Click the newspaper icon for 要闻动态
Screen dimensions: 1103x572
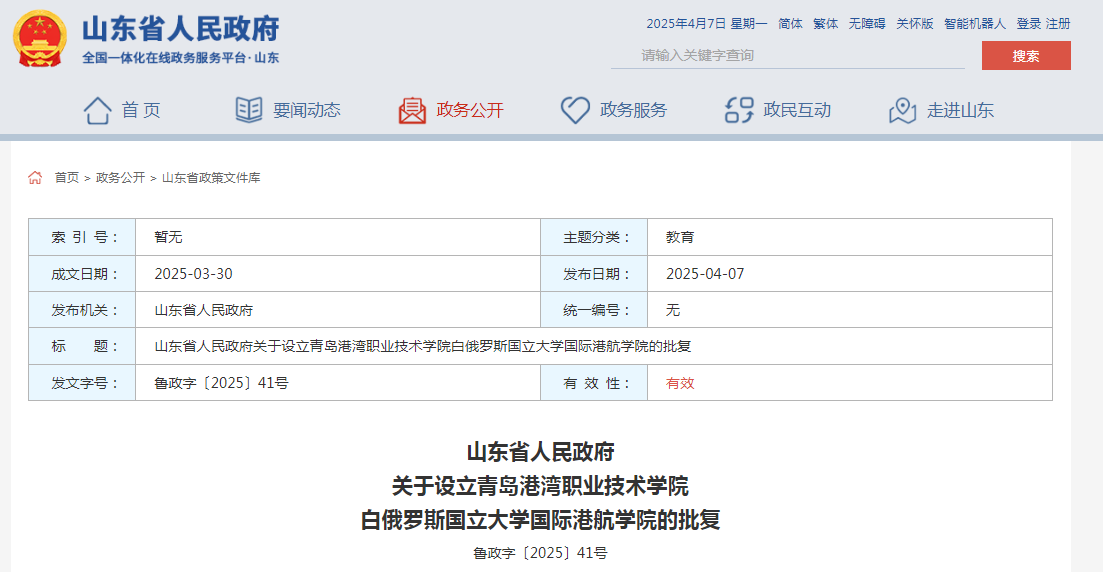(249, 110)
